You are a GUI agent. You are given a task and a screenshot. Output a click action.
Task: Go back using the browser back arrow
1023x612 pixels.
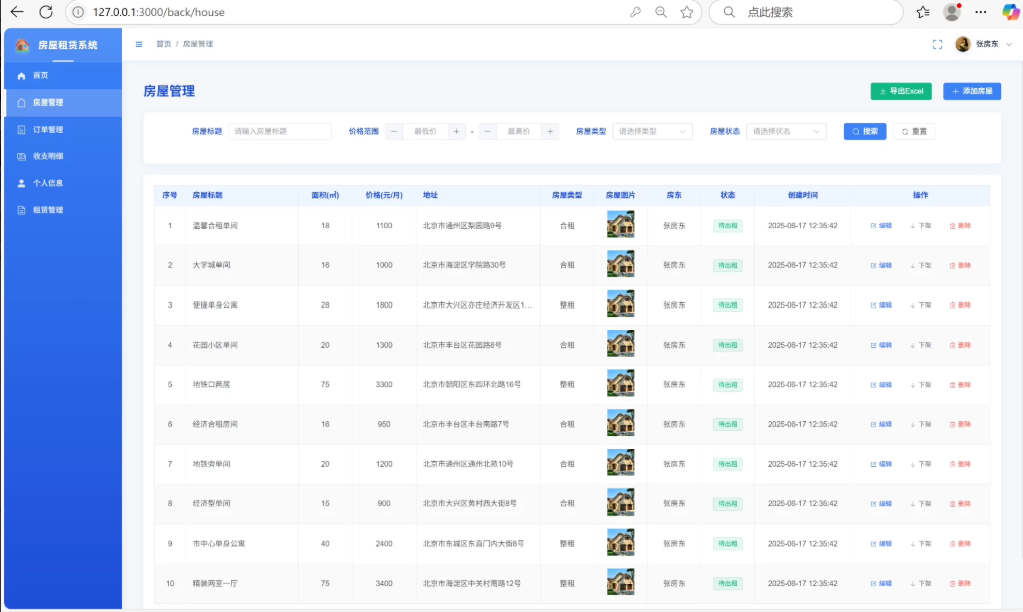pos(17,12)
